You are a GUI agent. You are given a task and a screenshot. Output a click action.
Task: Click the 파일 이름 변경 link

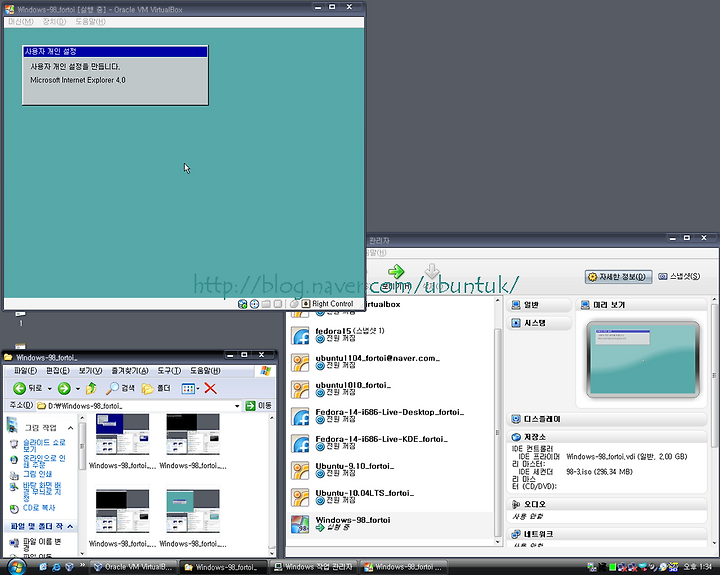(x=42, y=545)
